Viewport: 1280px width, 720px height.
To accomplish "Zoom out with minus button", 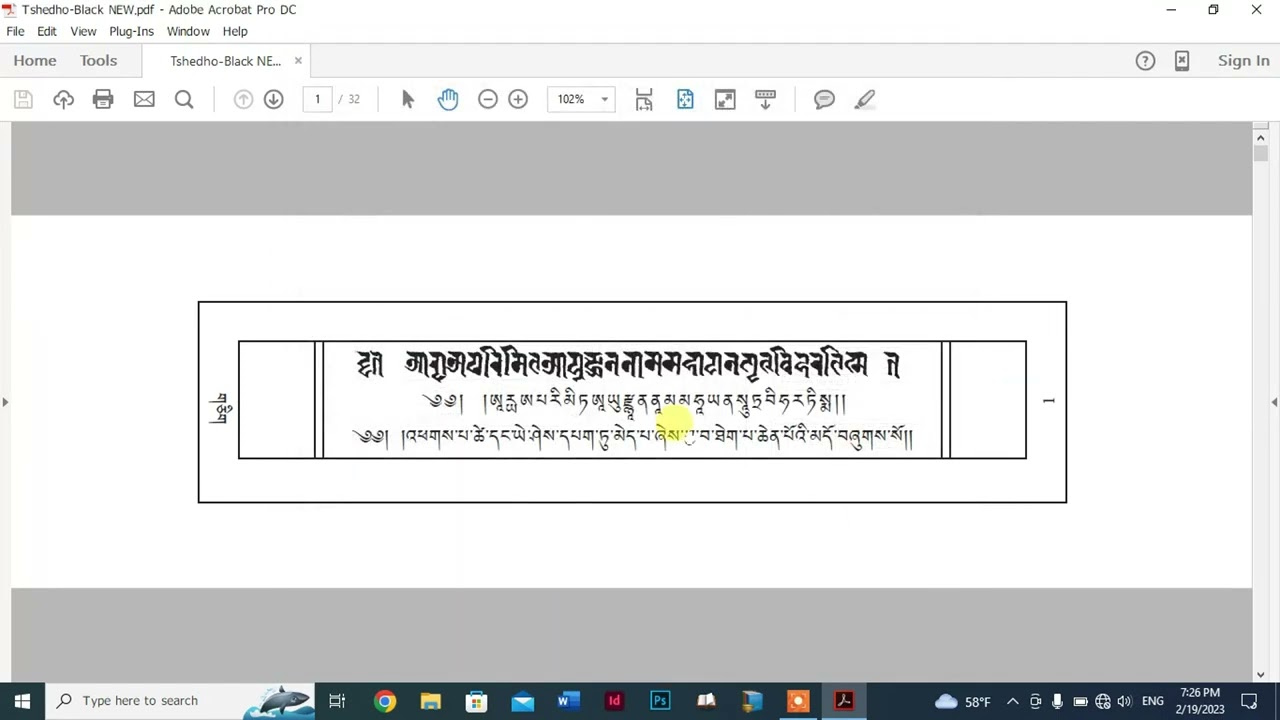I will [487, 99].
